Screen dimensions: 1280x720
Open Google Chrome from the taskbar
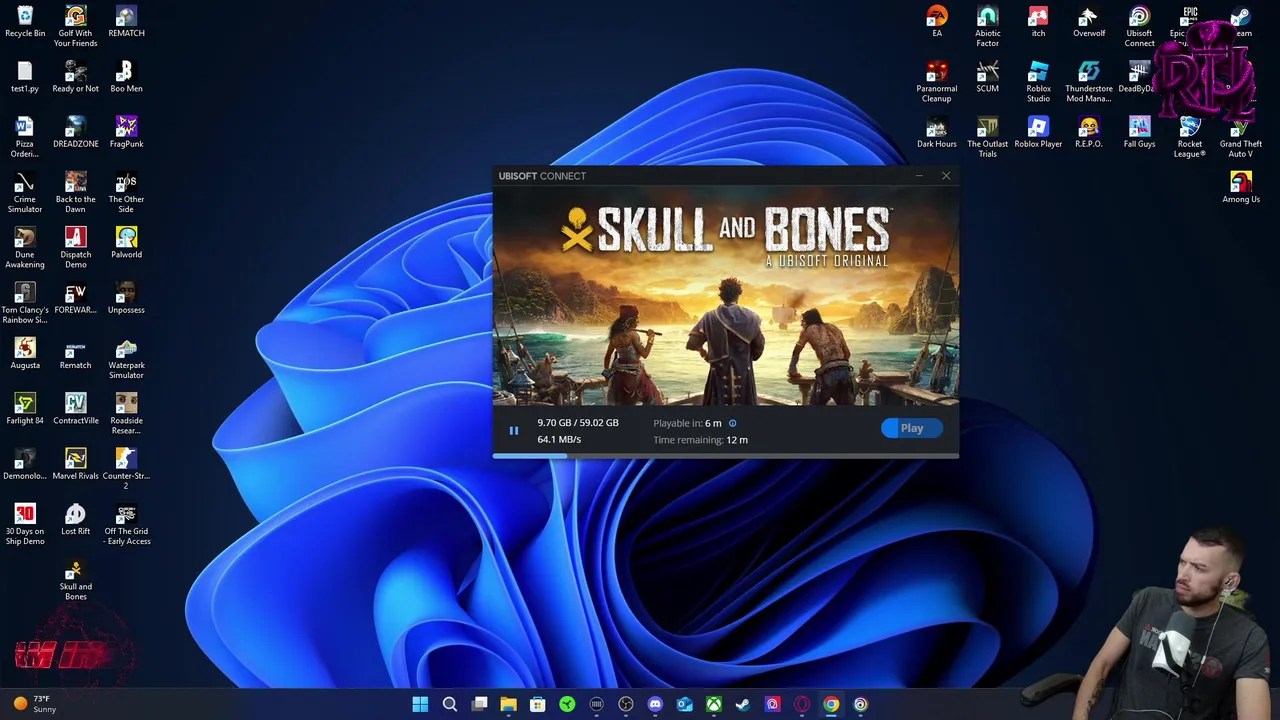[x=831, y=704]
